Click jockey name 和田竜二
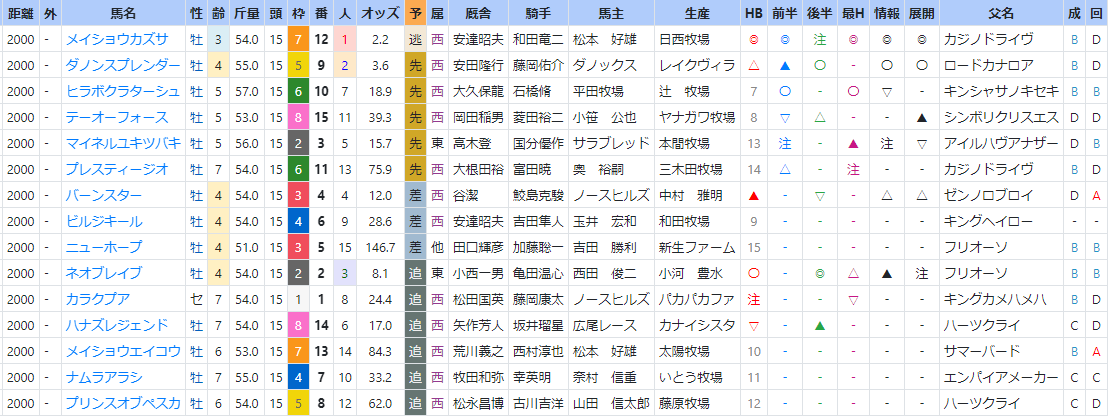The height and width of the screenshot is (416, 1108). point(538,40)
